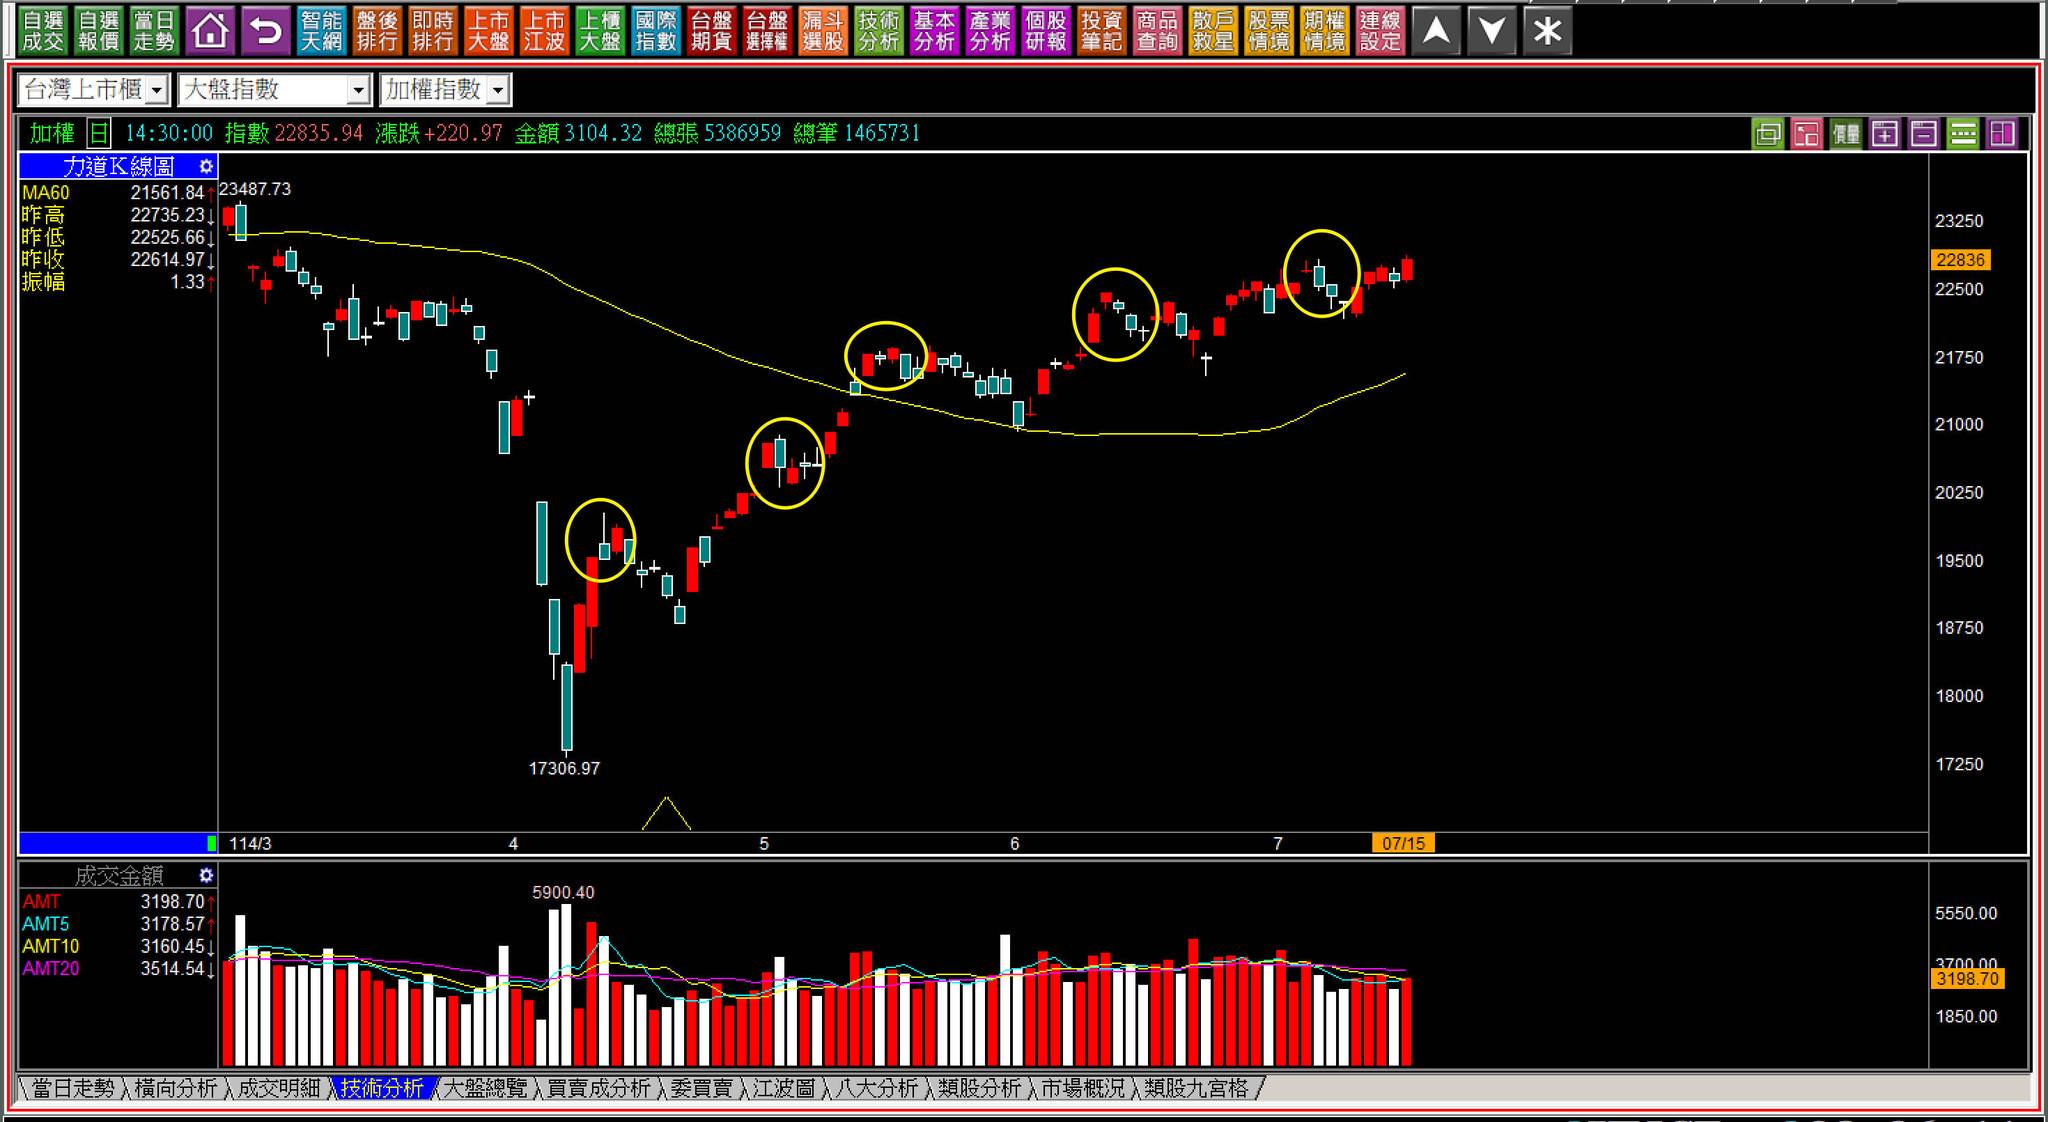Expand the 大盤指數 category dropdown
2048x1122 pixels.
[358, 91]
